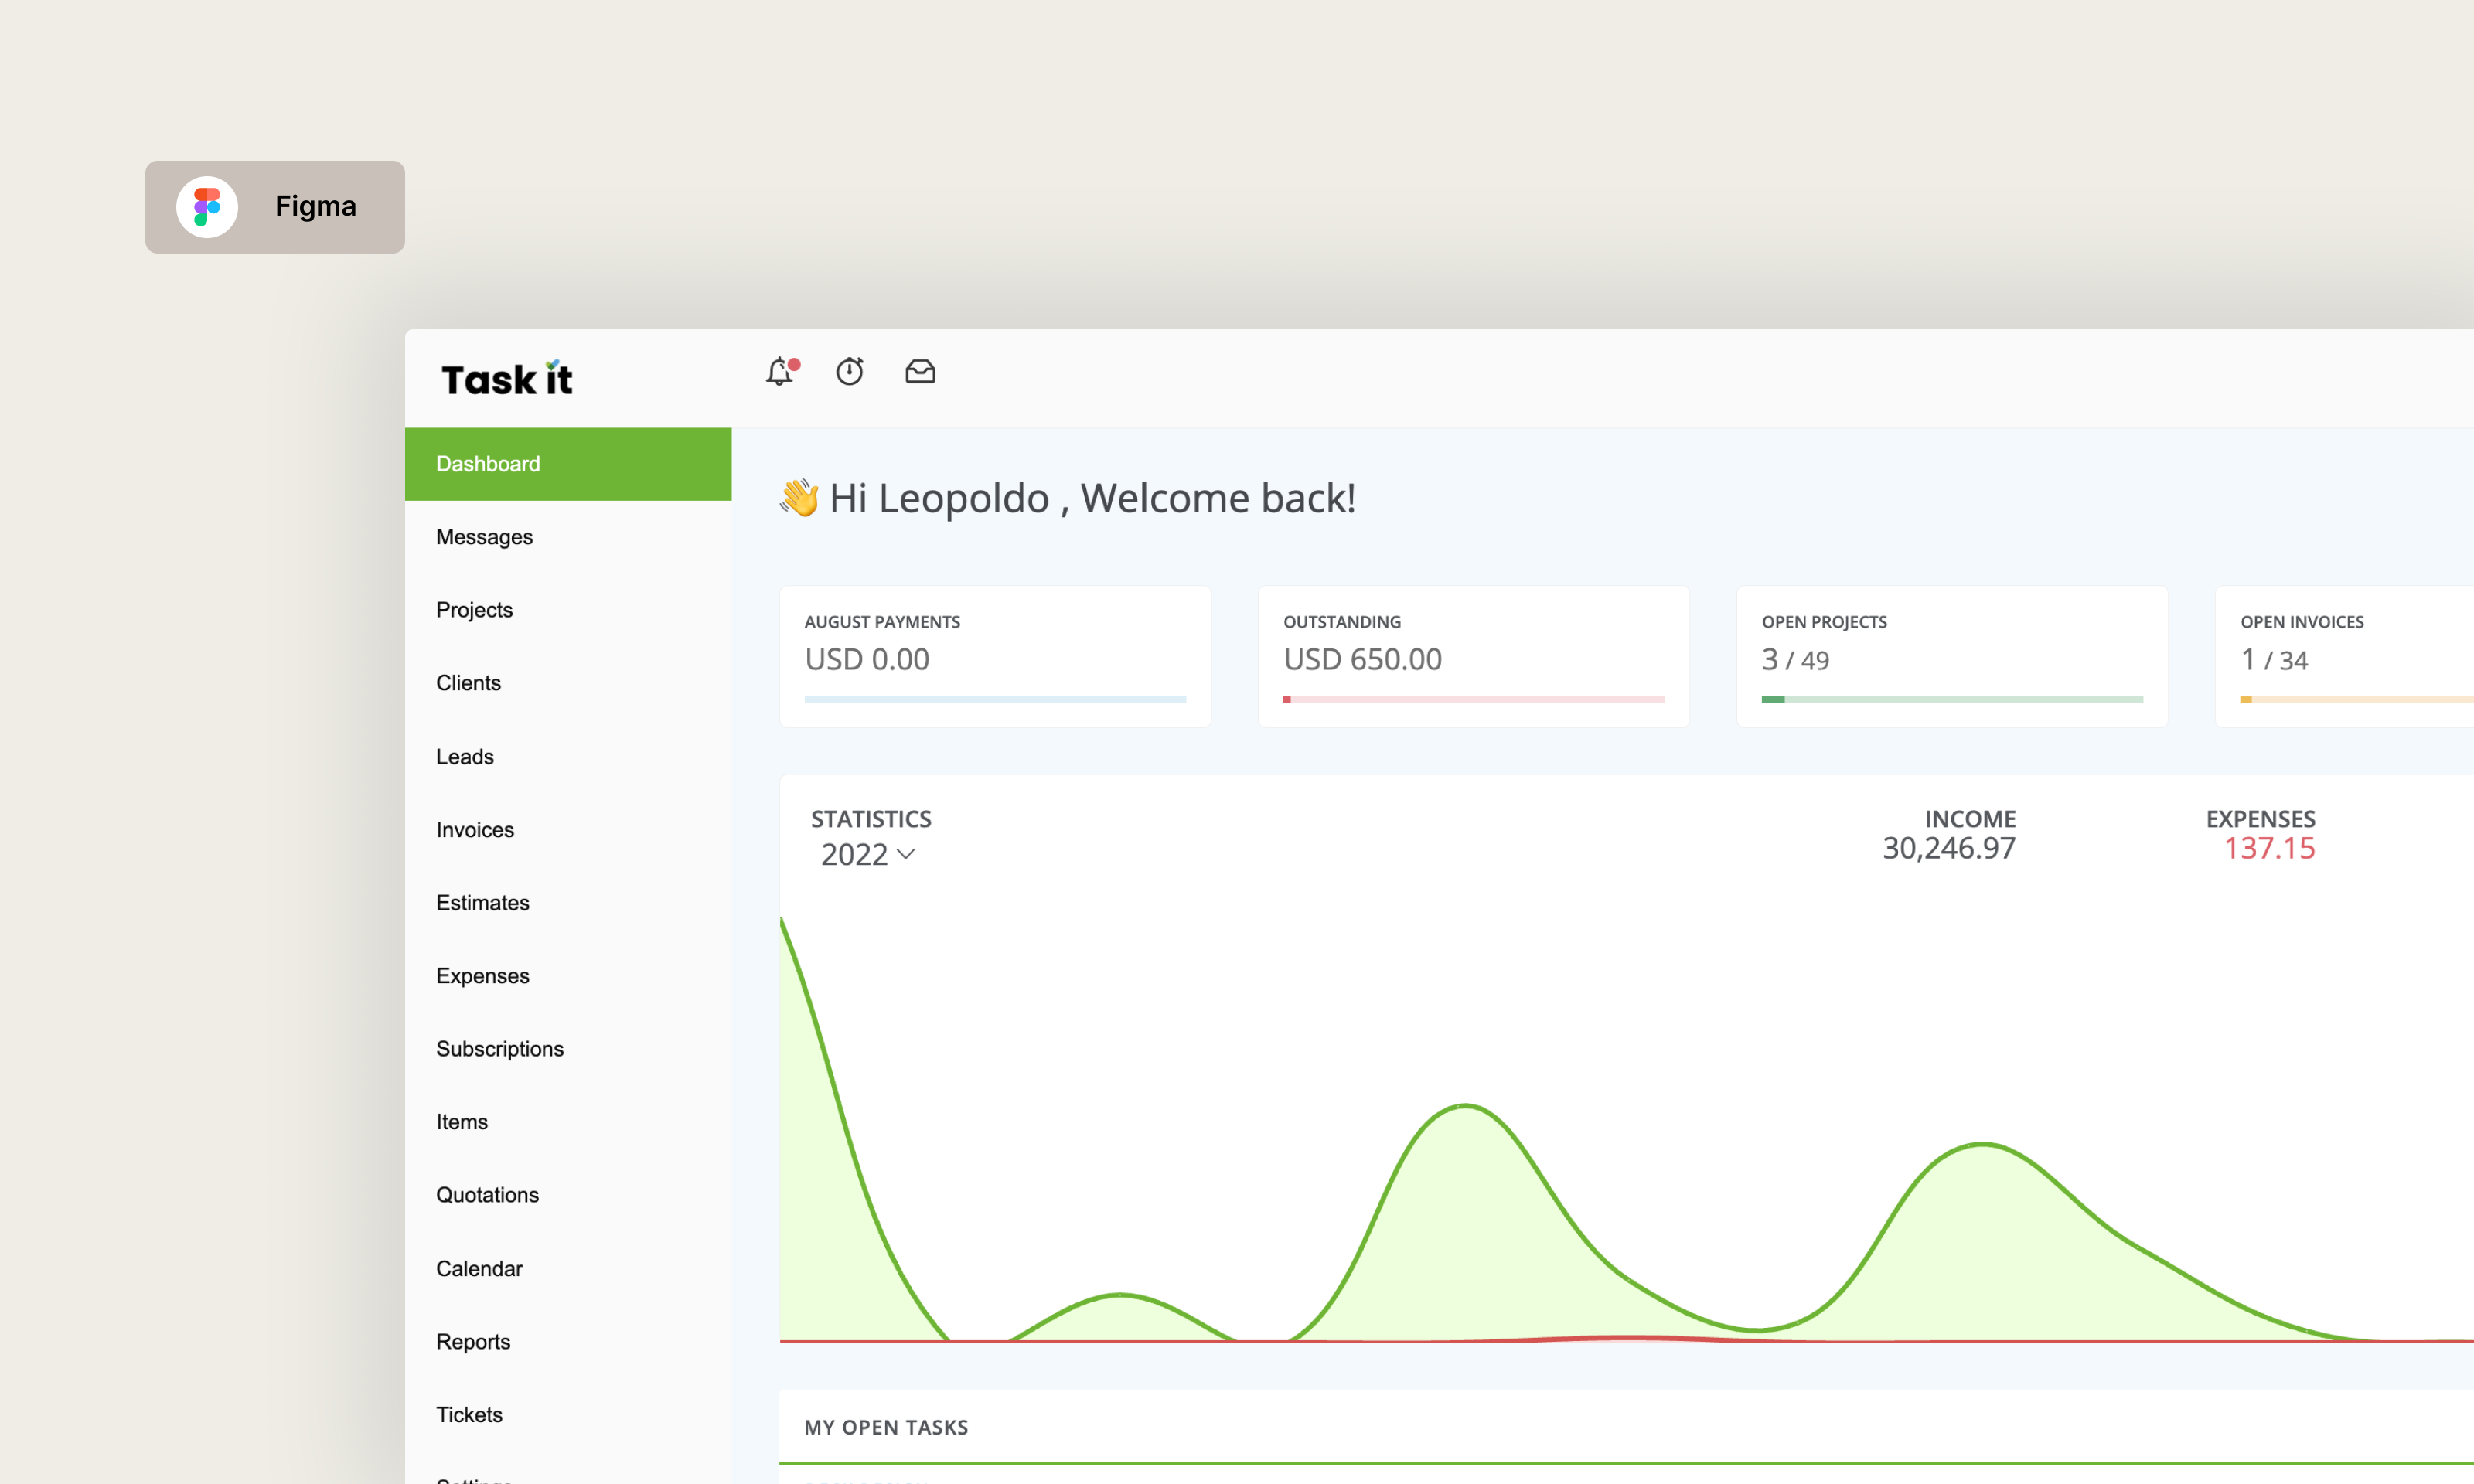Open the inbox envelope icon
Viewport: 2474px width, 1484px height.
click(920, 372)
